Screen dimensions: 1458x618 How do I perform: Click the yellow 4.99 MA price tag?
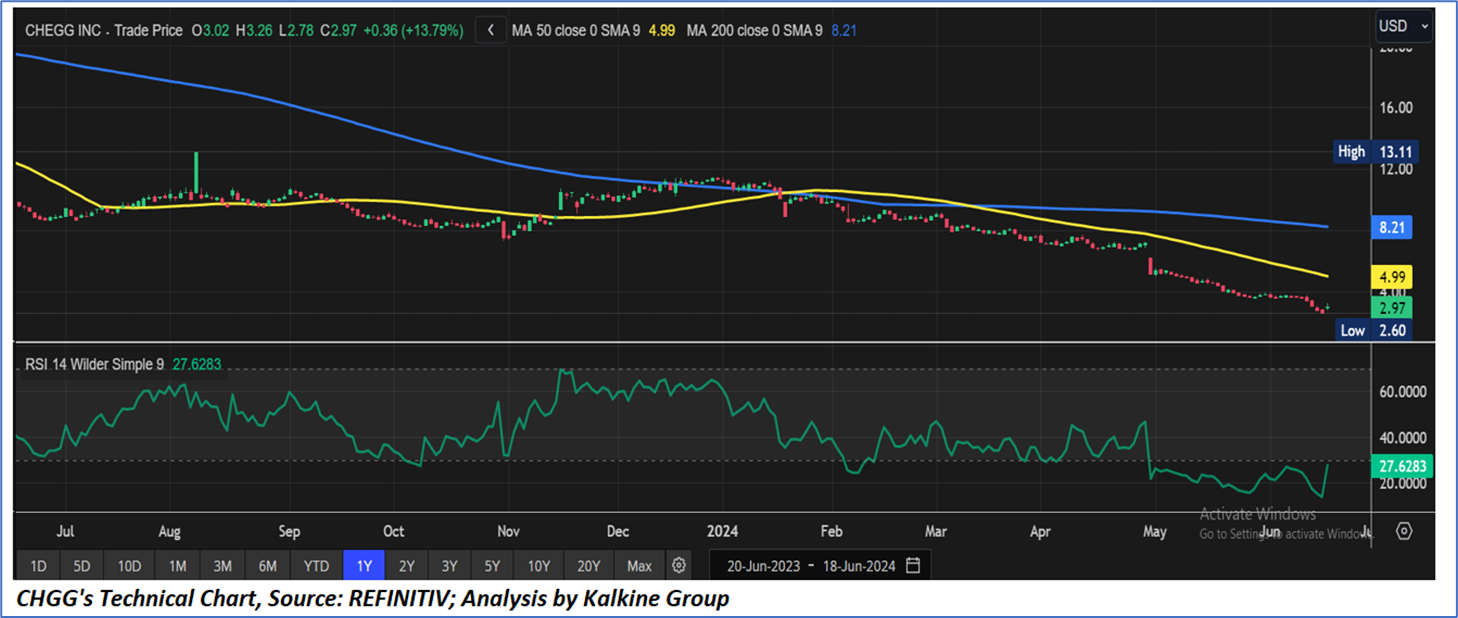1390,276
